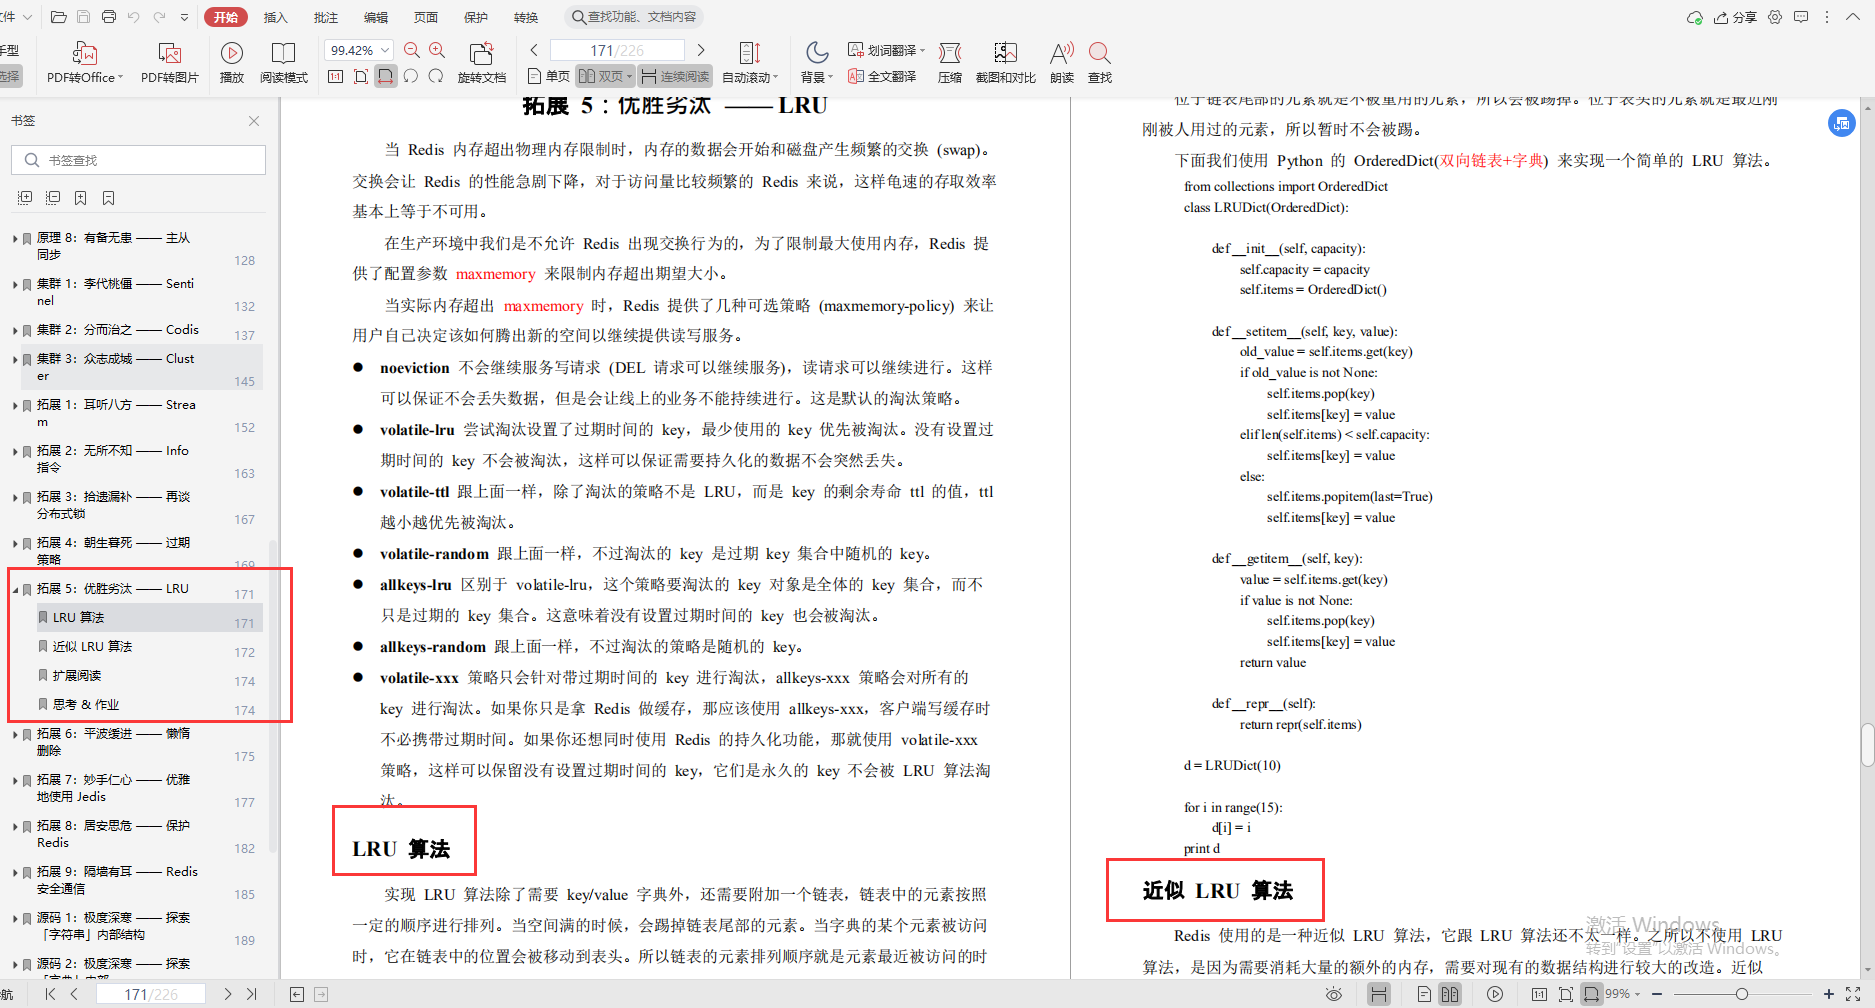Start slideshow with the 播放 icon

232,53
